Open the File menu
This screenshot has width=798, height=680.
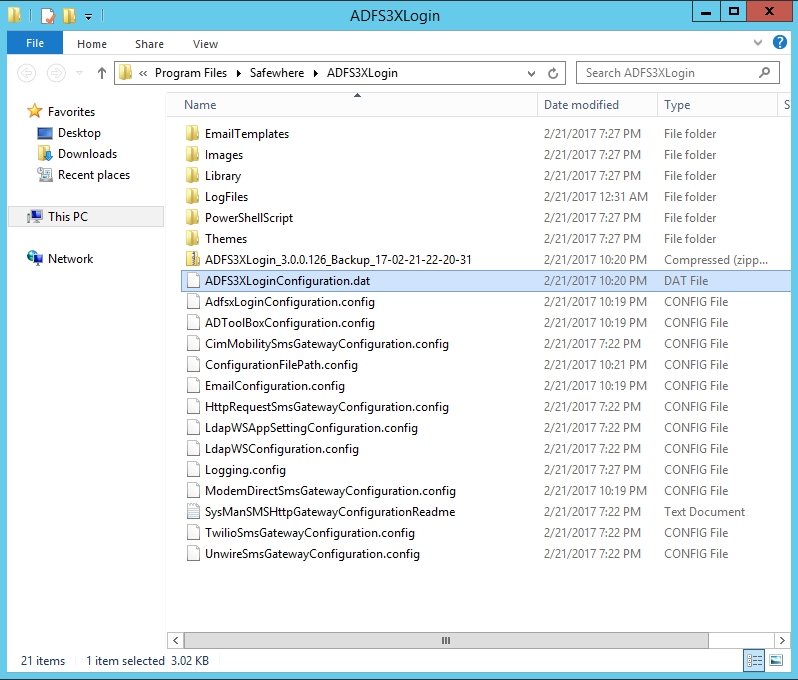click(x=35, y=44)
